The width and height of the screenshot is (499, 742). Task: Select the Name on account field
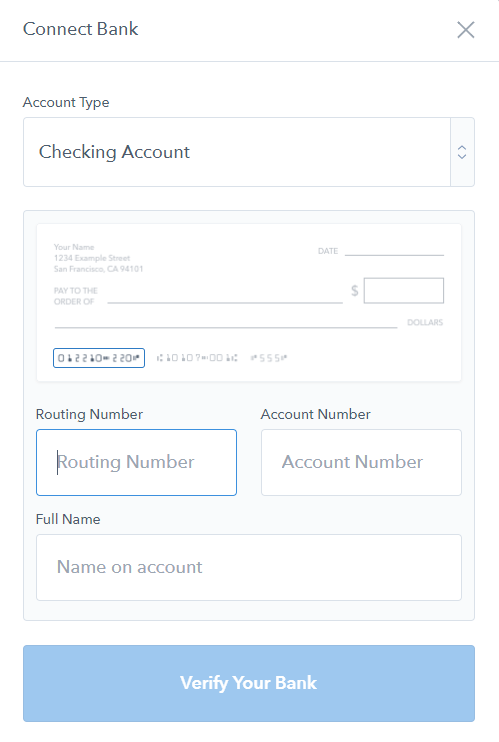[x=249, y=567]
